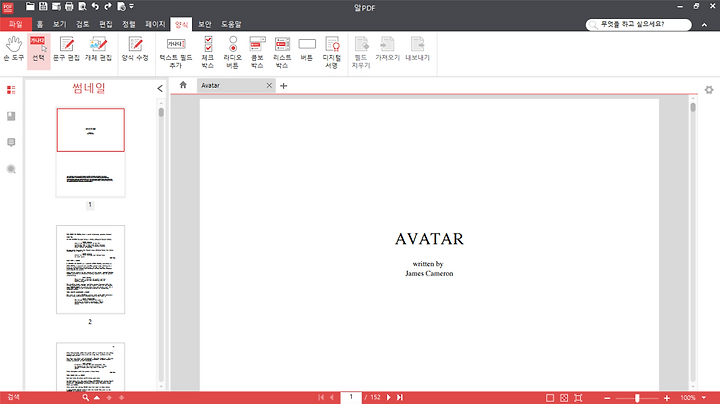Open the 파일 (File) menu
Image resolution: width=720 pixels, height=404 pixels.
pos(16,24)
